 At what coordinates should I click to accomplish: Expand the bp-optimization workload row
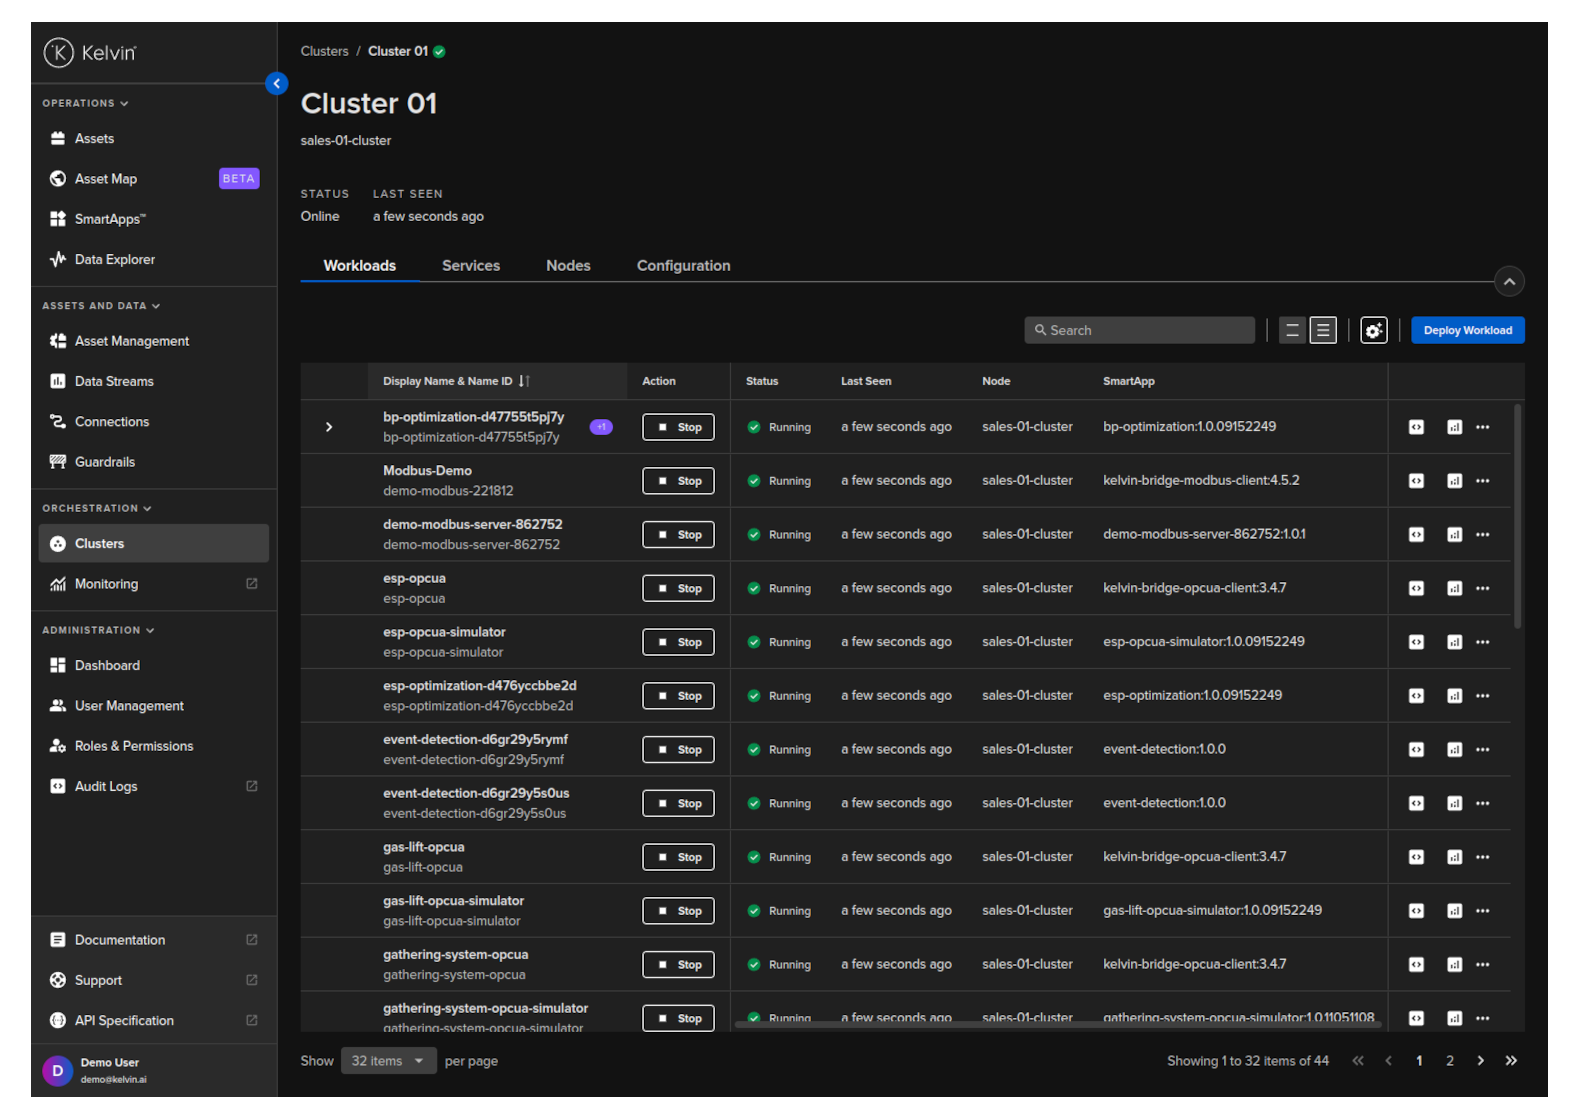(329, 428)
